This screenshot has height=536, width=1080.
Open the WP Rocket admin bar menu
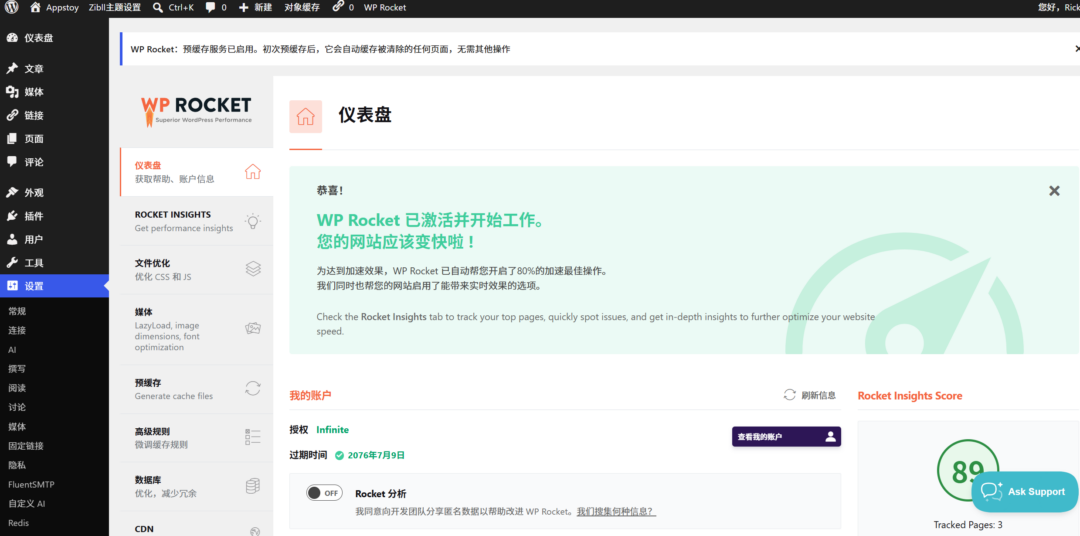pyautogui.click(x=385, y=8)
